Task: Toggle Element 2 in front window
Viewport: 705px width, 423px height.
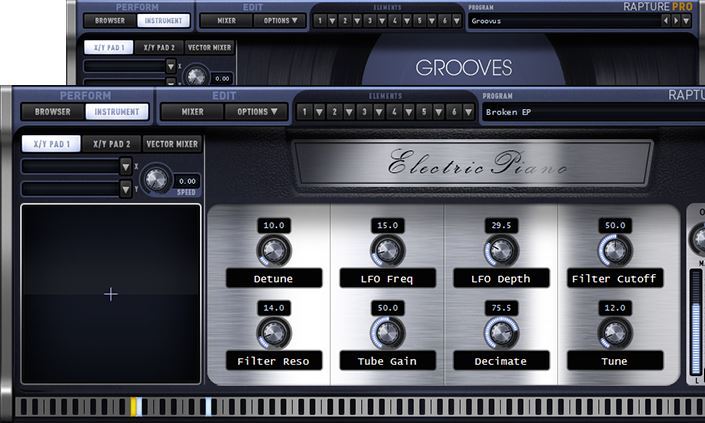Action: coord(334,111)
